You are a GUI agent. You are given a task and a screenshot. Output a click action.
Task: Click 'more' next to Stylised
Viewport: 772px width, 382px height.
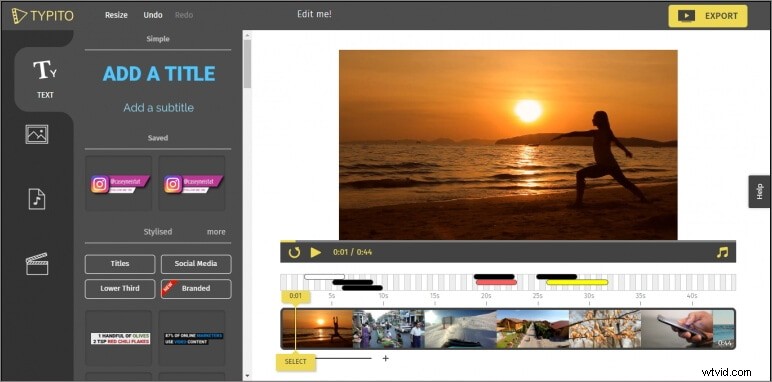[x=216, y=232]
